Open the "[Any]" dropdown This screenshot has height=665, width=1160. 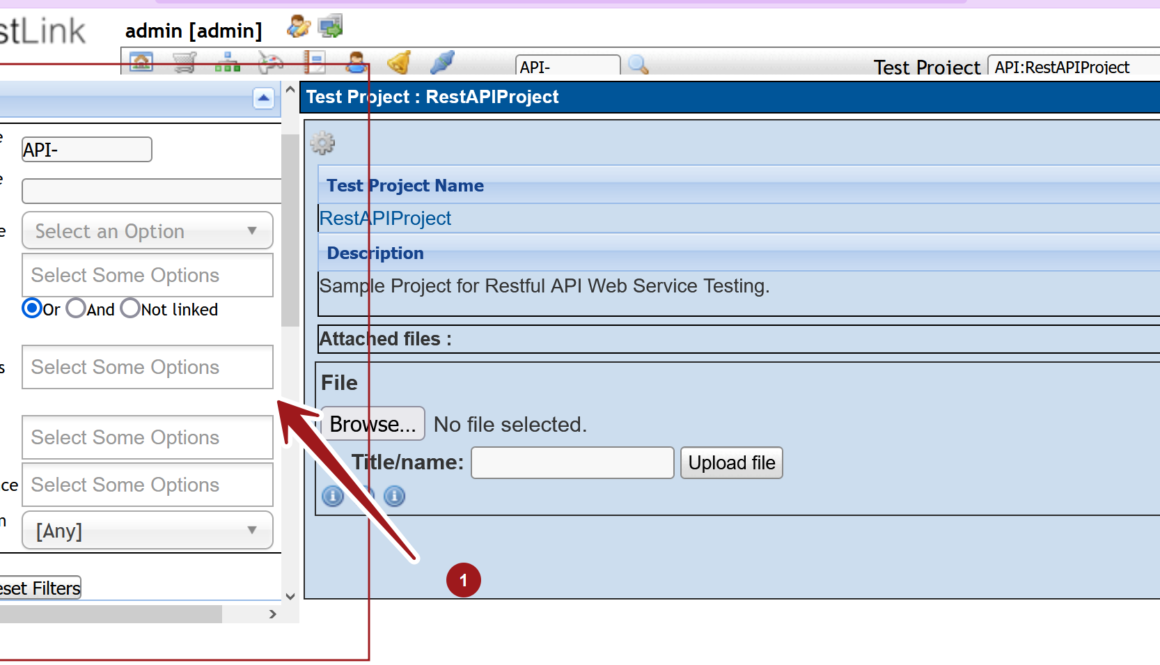[147, 531]
